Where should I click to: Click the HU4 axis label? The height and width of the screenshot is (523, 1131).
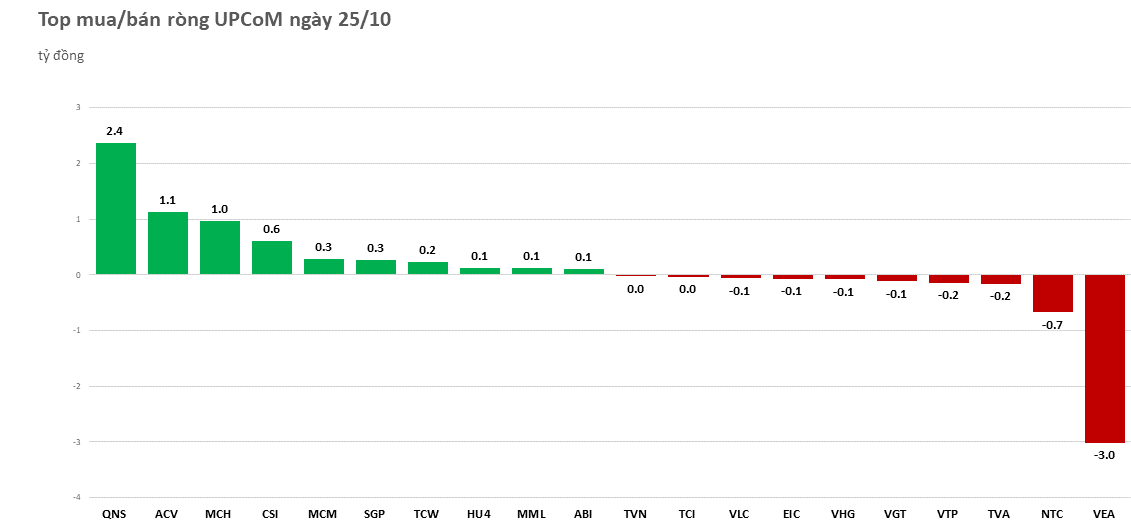tap(479, 514)
